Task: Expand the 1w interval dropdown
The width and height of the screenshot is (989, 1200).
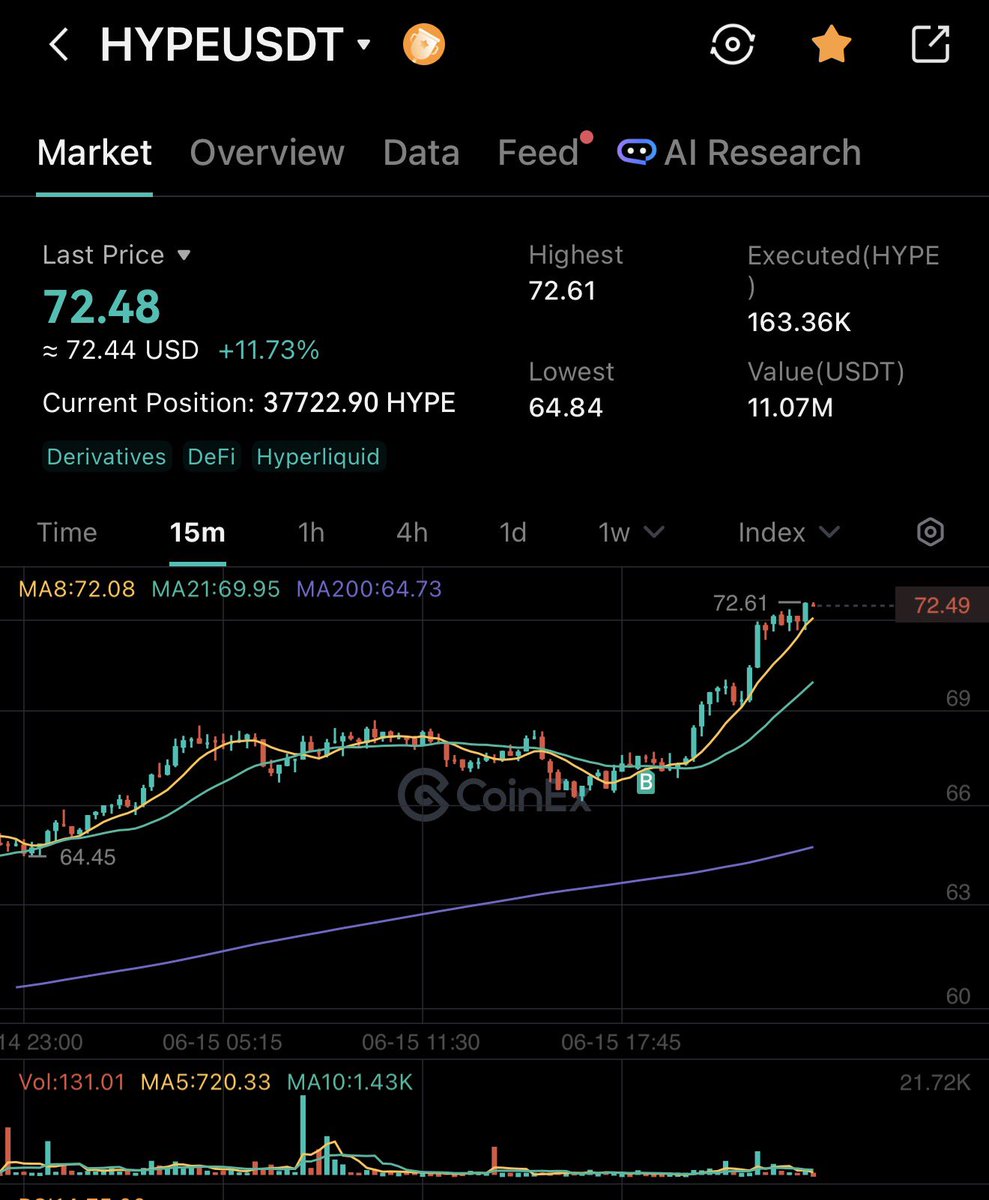Action: pyautogui.click(x=631, y=532)
